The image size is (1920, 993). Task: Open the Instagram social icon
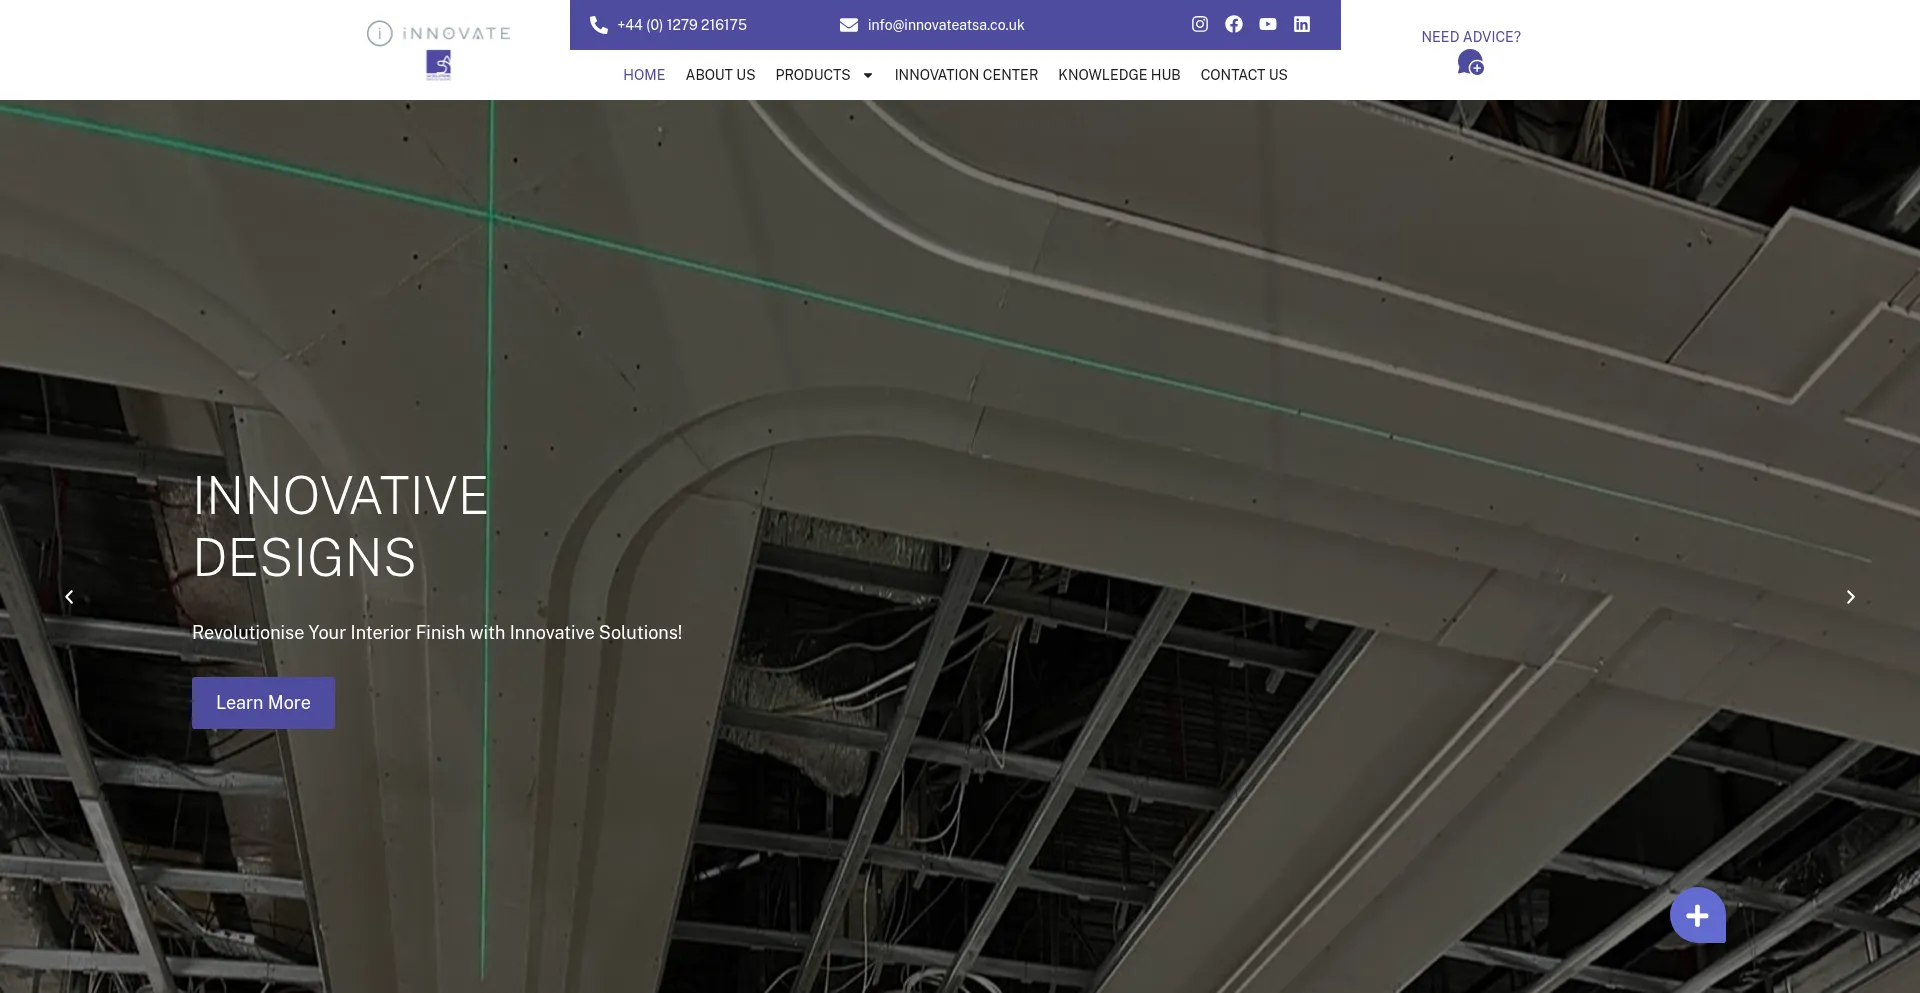1200,24
